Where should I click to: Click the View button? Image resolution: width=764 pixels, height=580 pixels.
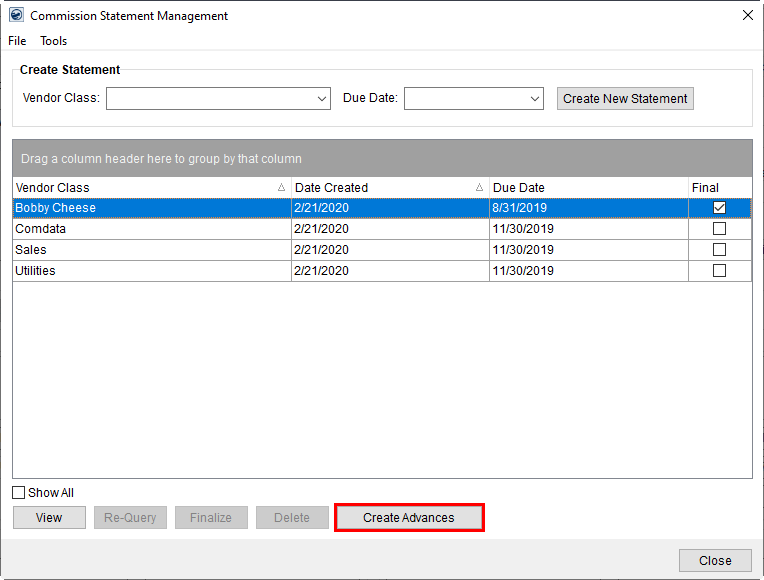[x=49, y=518]
